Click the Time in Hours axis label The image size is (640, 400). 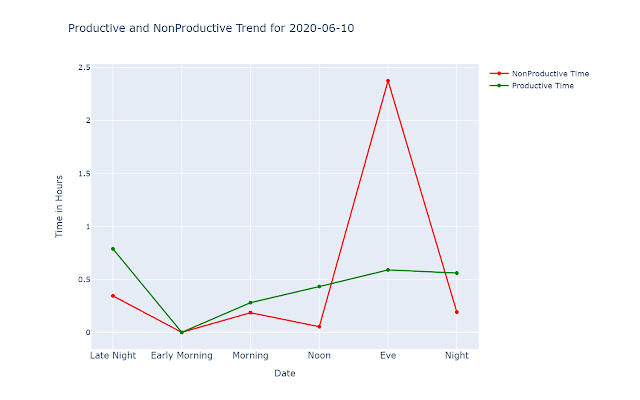(59, 206)
